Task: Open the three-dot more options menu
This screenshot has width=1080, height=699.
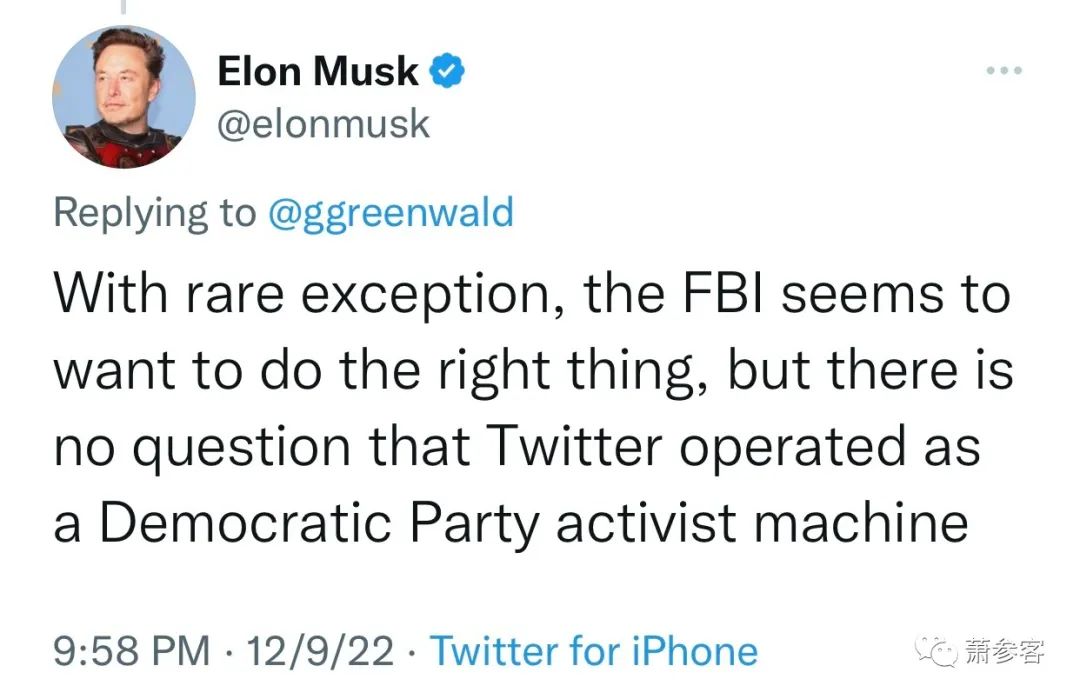Action: click(1004, 70)
